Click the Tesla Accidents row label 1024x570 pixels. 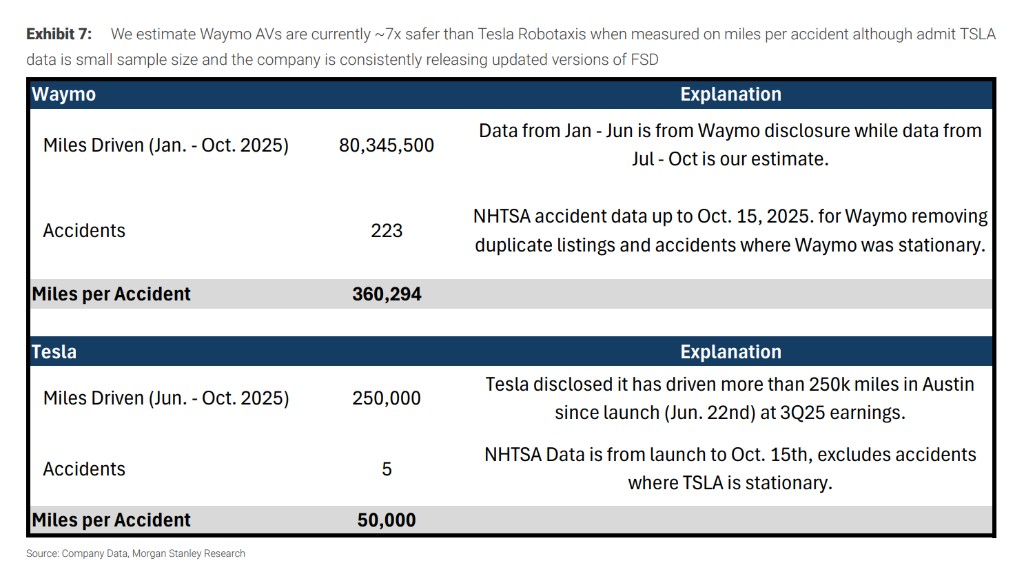pyautogui.click(x=84, y=469)
